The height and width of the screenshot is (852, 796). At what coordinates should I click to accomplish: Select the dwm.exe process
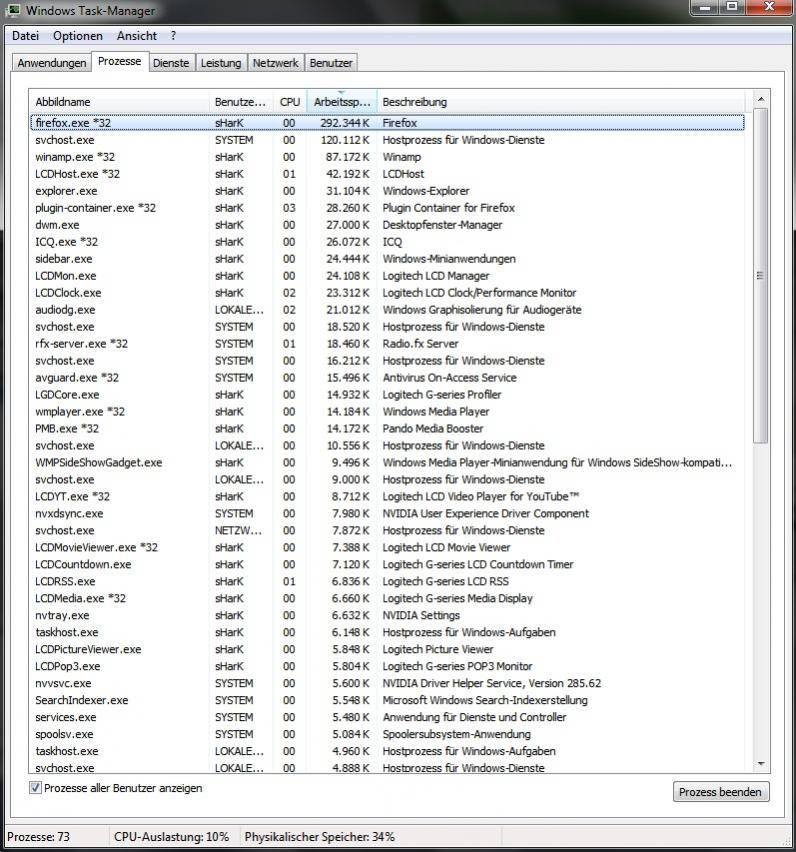(x=387, y=225)
